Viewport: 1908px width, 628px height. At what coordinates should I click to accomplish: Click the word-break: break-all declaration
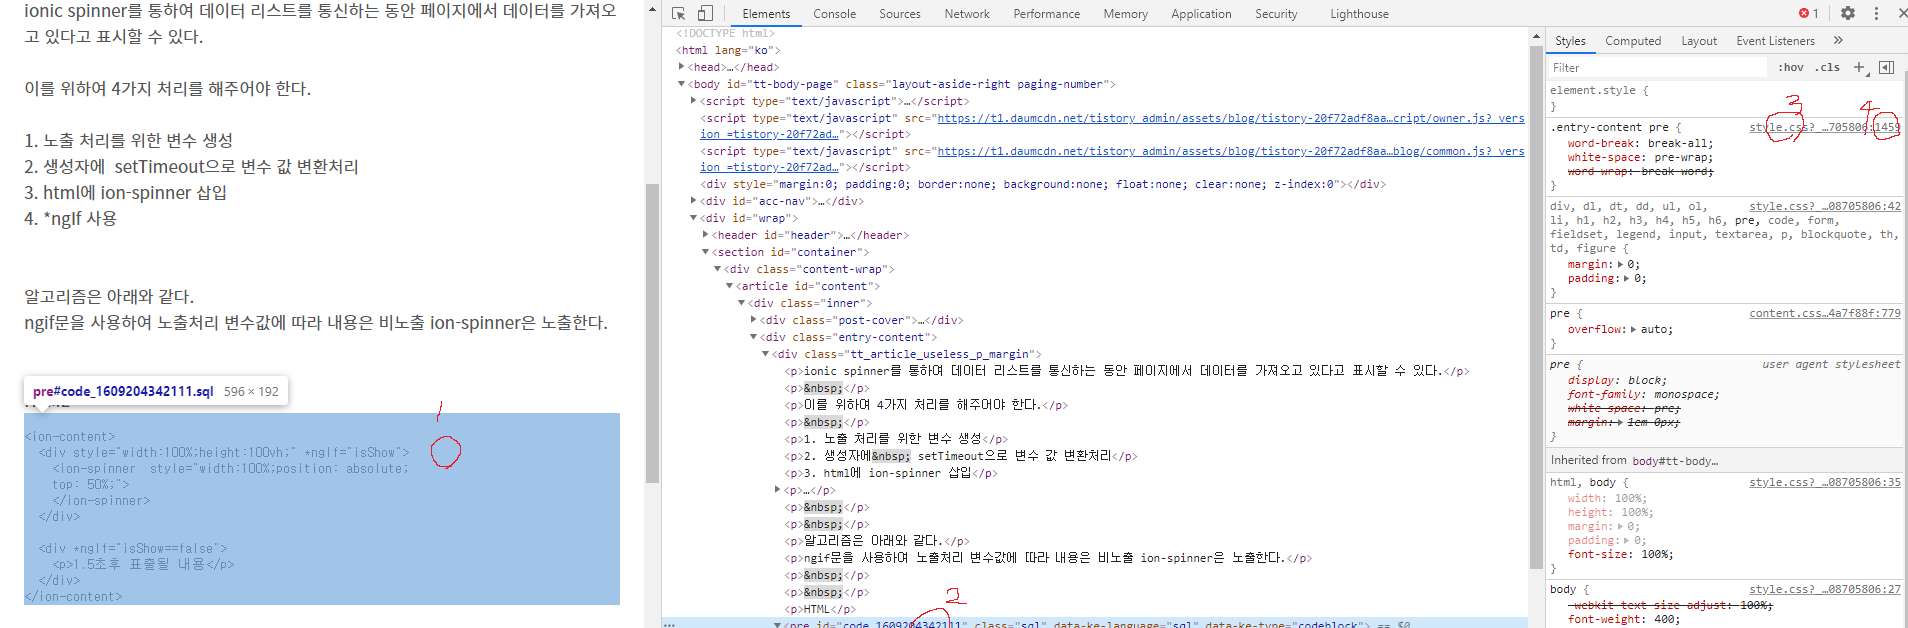(x=1640, y=143)
